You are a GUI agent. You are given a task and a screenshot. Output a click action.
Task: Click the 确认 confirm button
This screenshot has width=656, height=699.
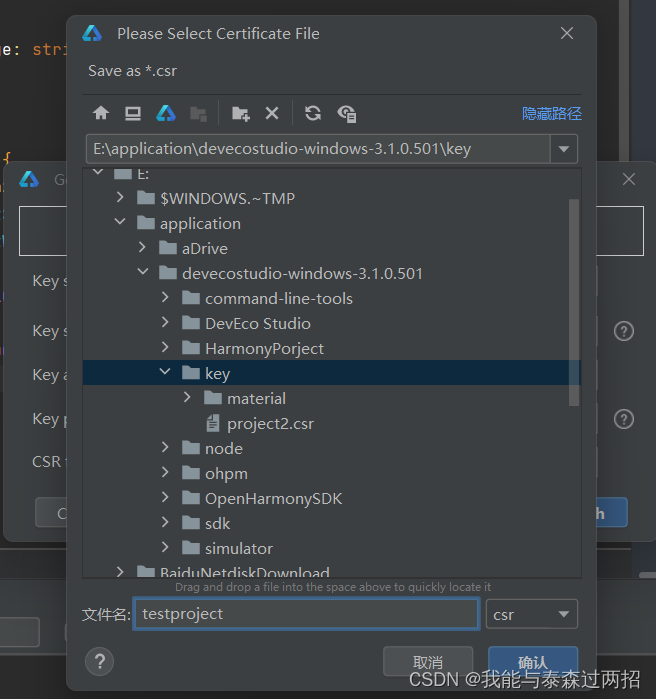(533, 662)
